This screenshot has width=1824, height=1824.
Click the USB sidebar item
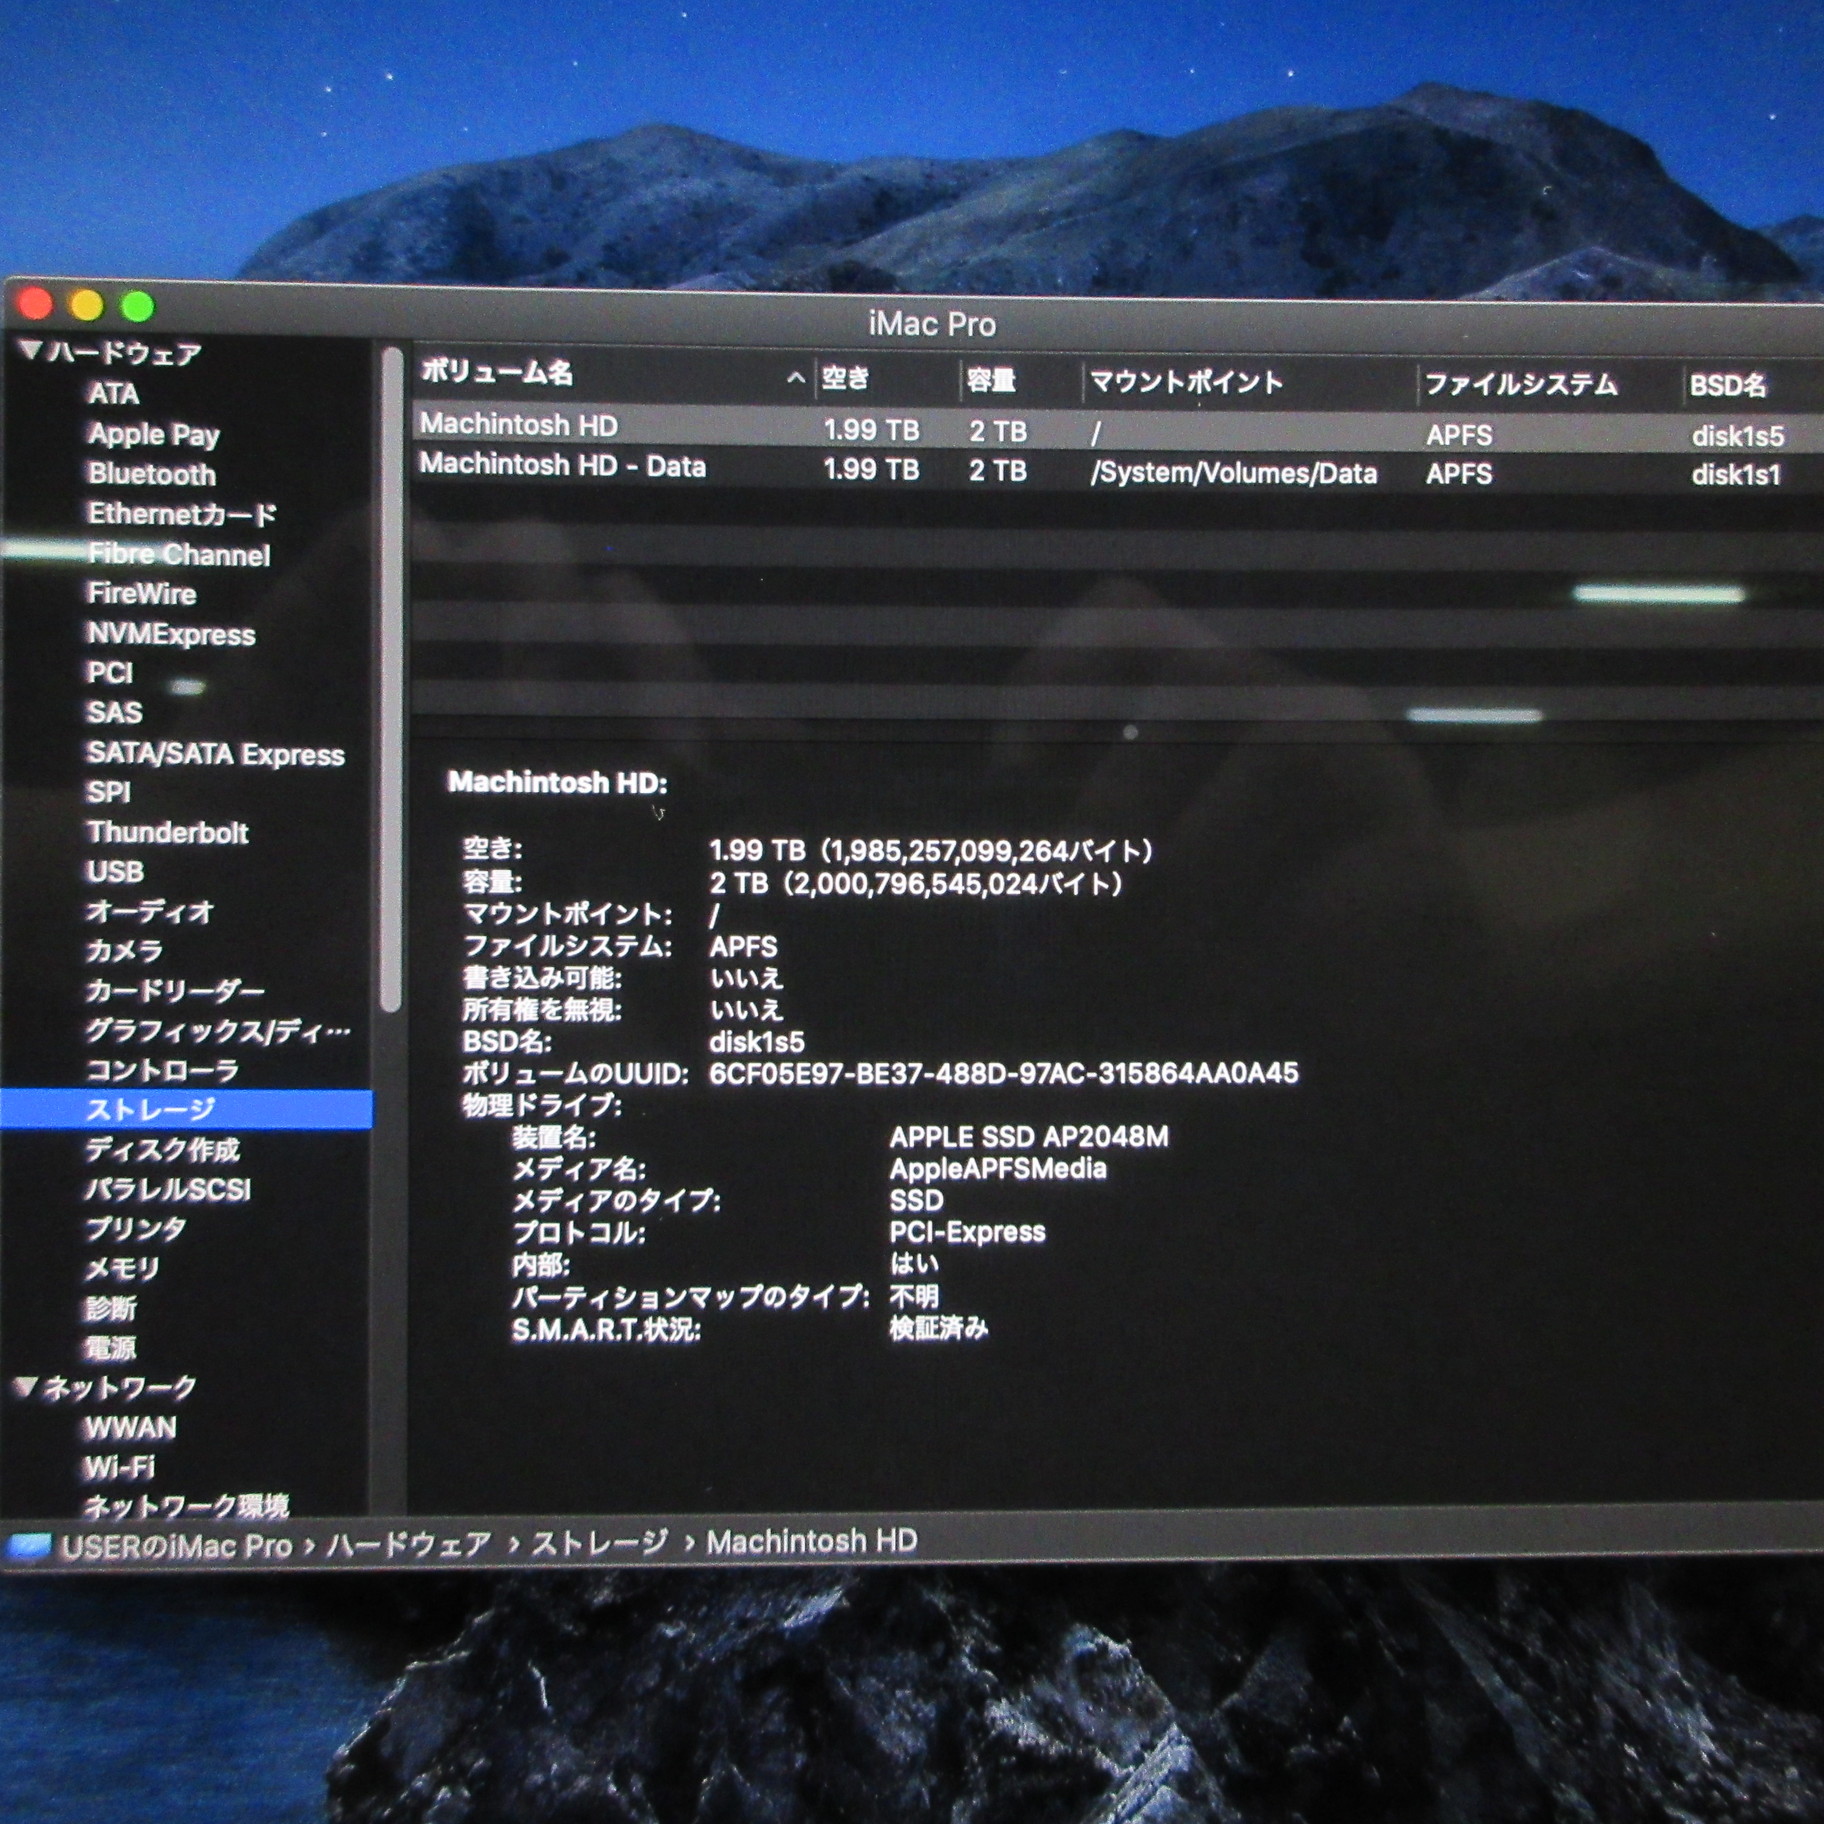coord(115,872)
